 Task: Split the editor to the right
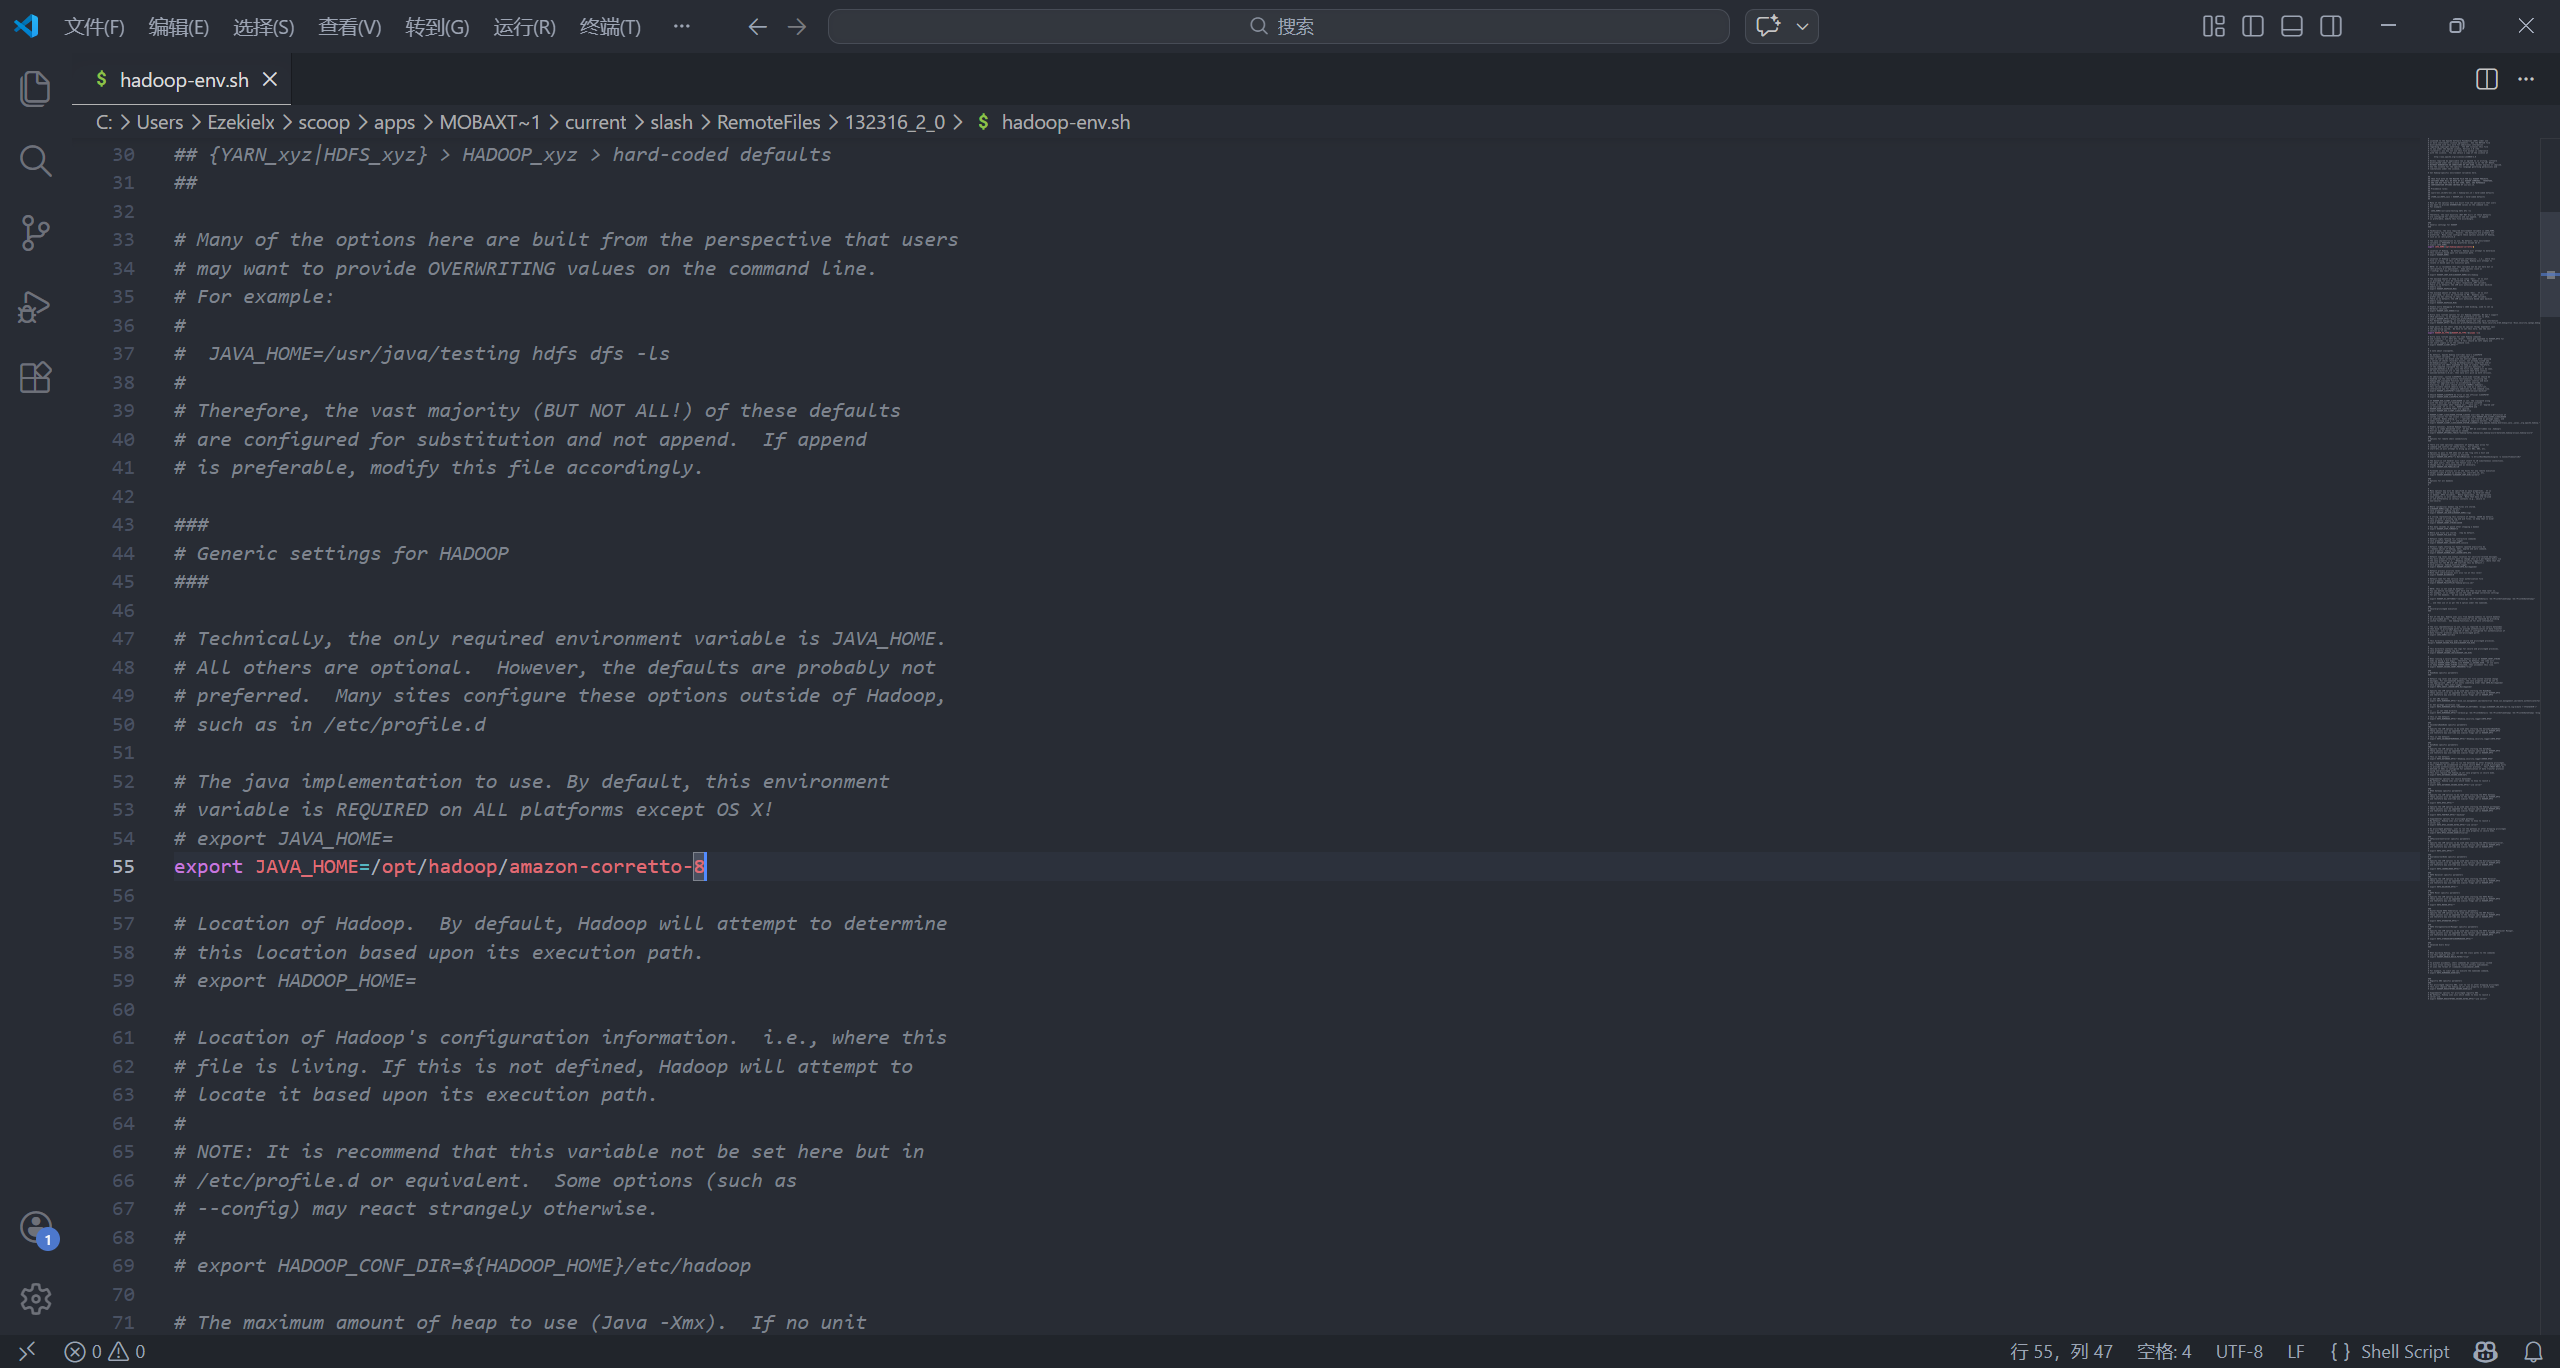[2487, 79]
